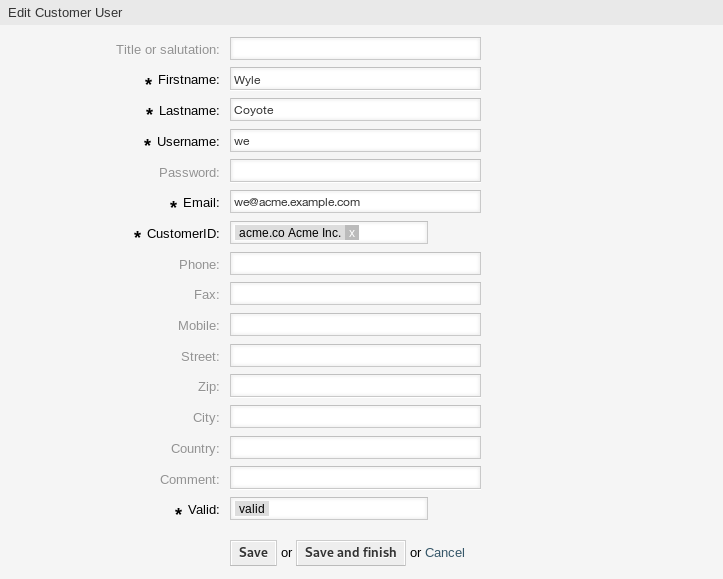Click the Phone input field
This screenshot has width=723, height=579.
[x=356, y=264]
